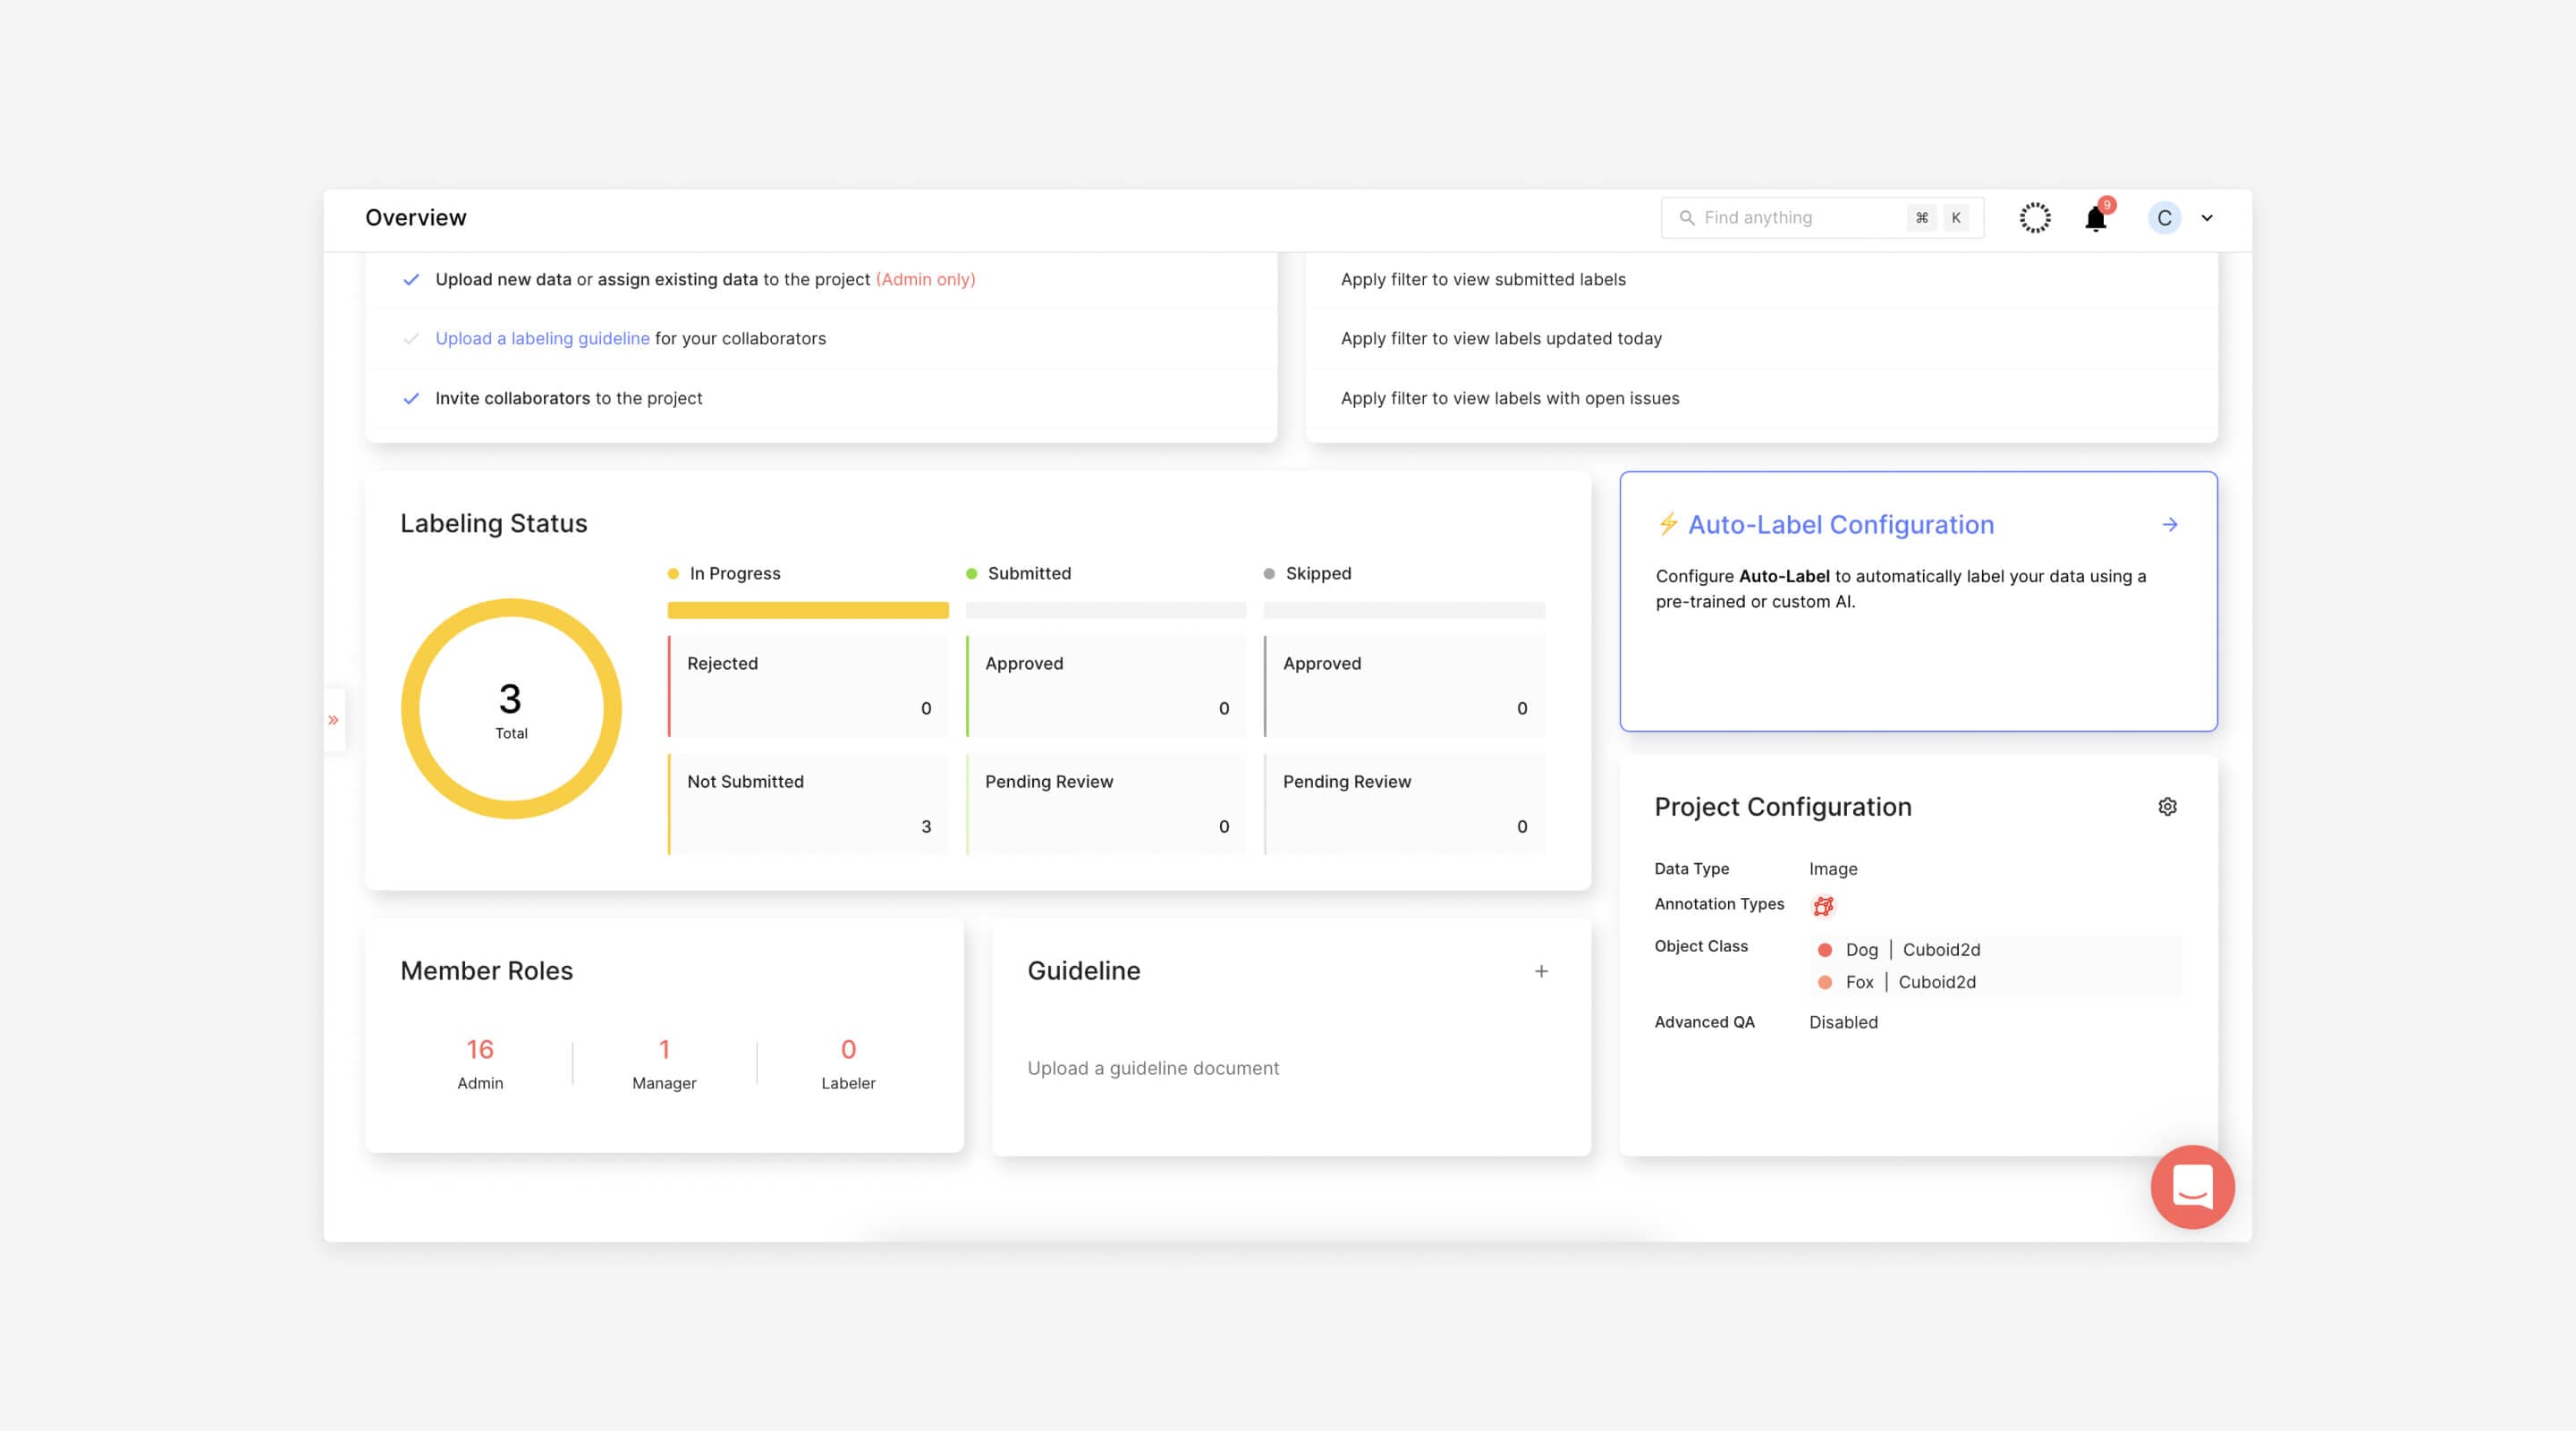The width and height of the screenshot is (2576, 1431).
Task: Click the Data Type Image value
Action: pos(1833,870)
